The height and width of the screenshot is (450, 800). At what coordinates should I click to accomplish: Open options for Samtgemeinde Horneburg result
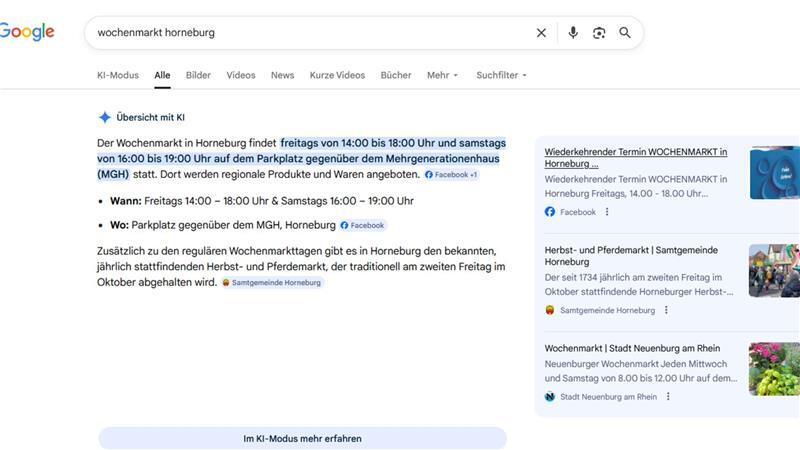tap(666, 310)
